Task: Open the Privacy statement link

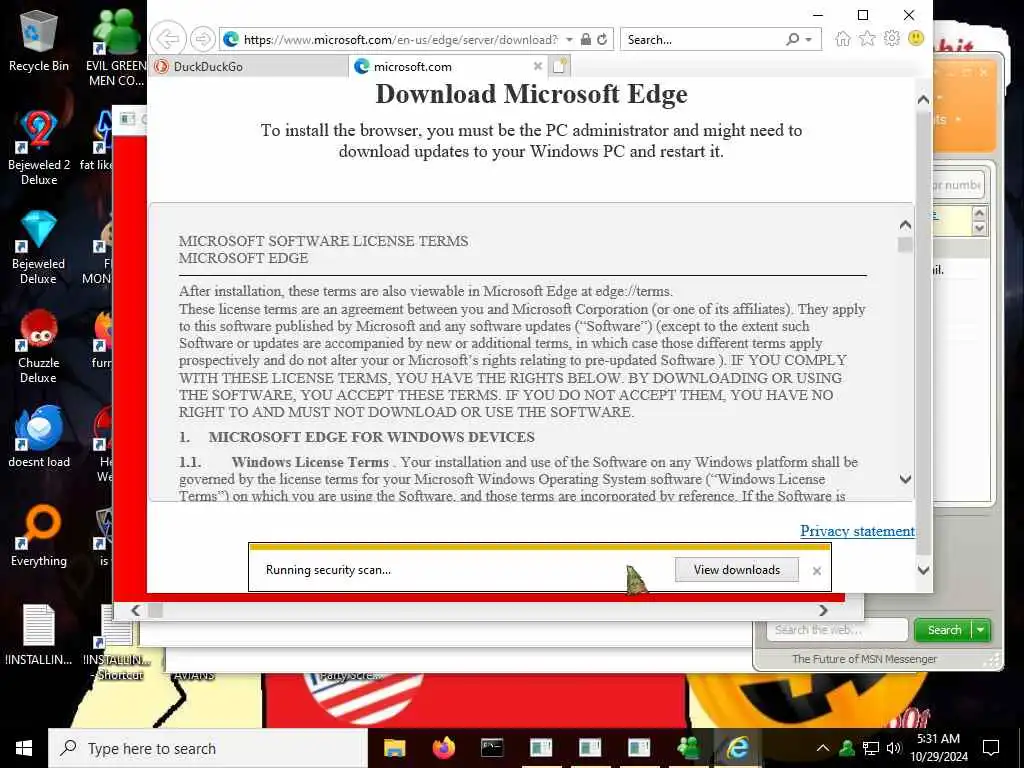Action: click(857, 531)
